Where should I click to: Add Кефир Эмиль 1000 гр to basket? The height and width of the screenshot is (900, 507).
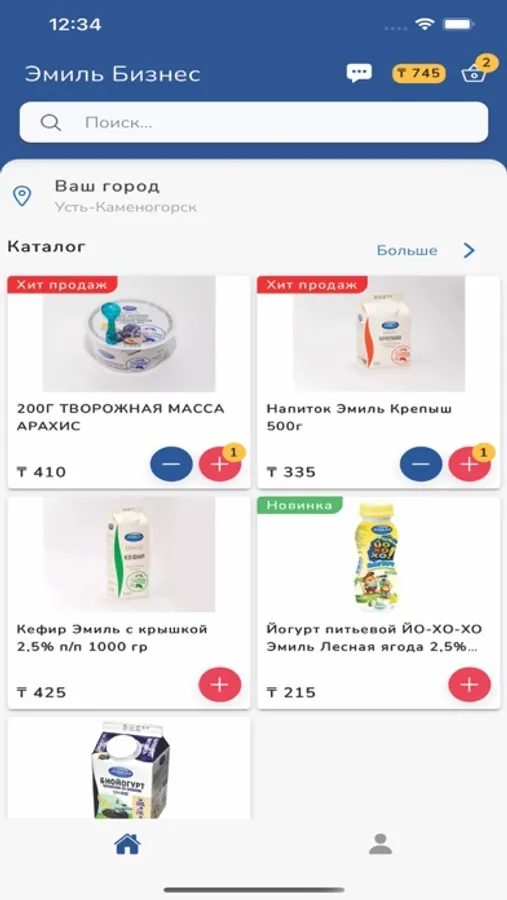pos(220,684)
